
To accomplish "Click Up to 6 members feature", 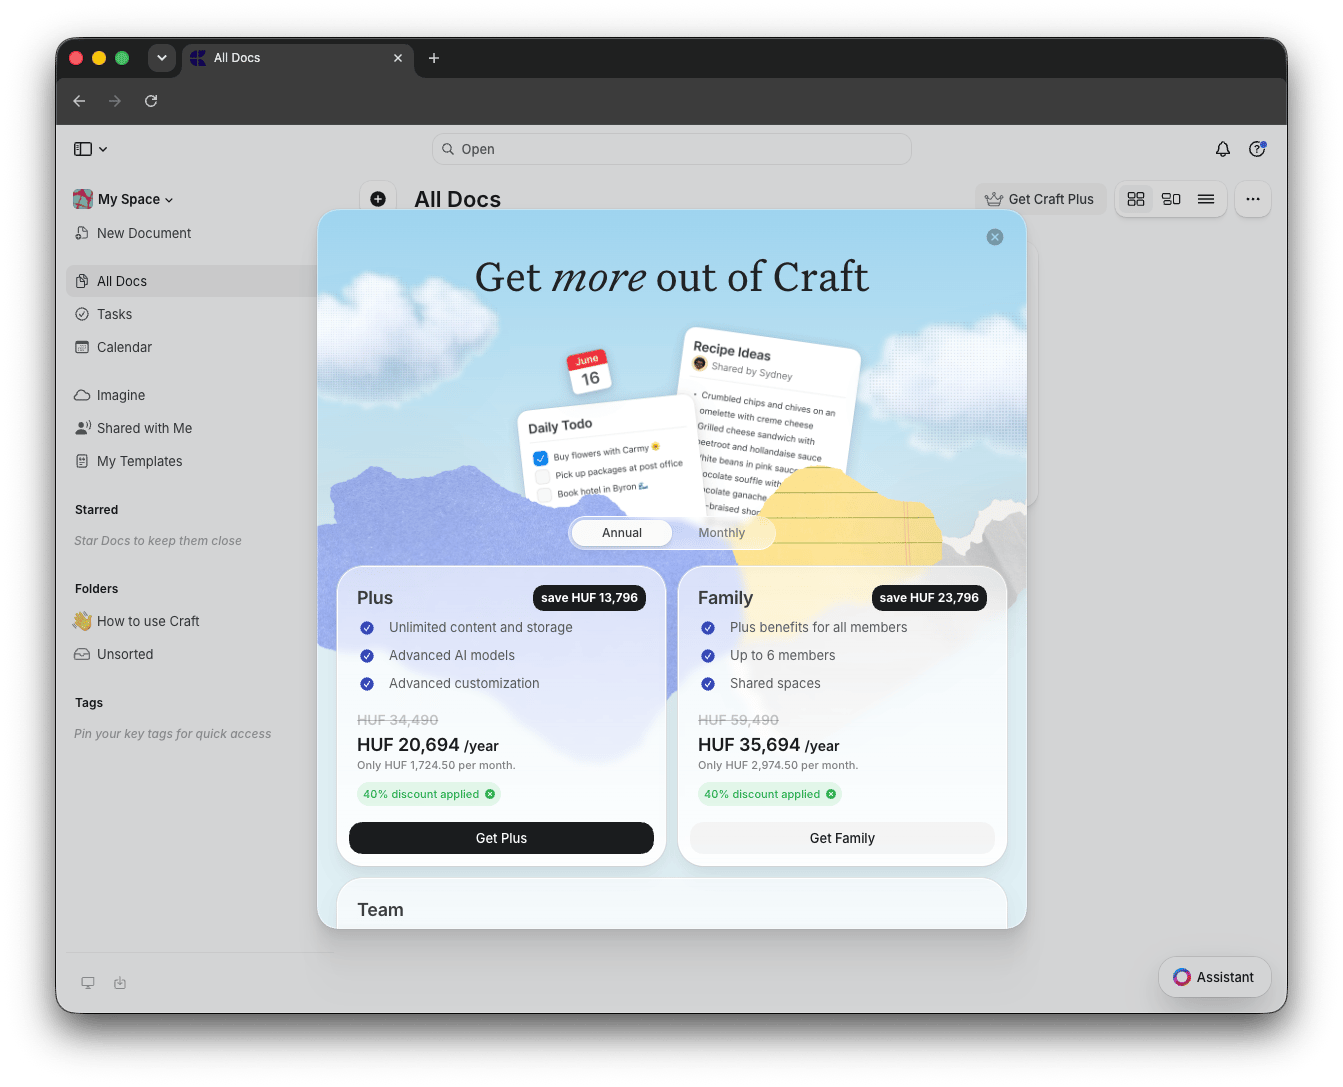I will [x=782, y=655].
